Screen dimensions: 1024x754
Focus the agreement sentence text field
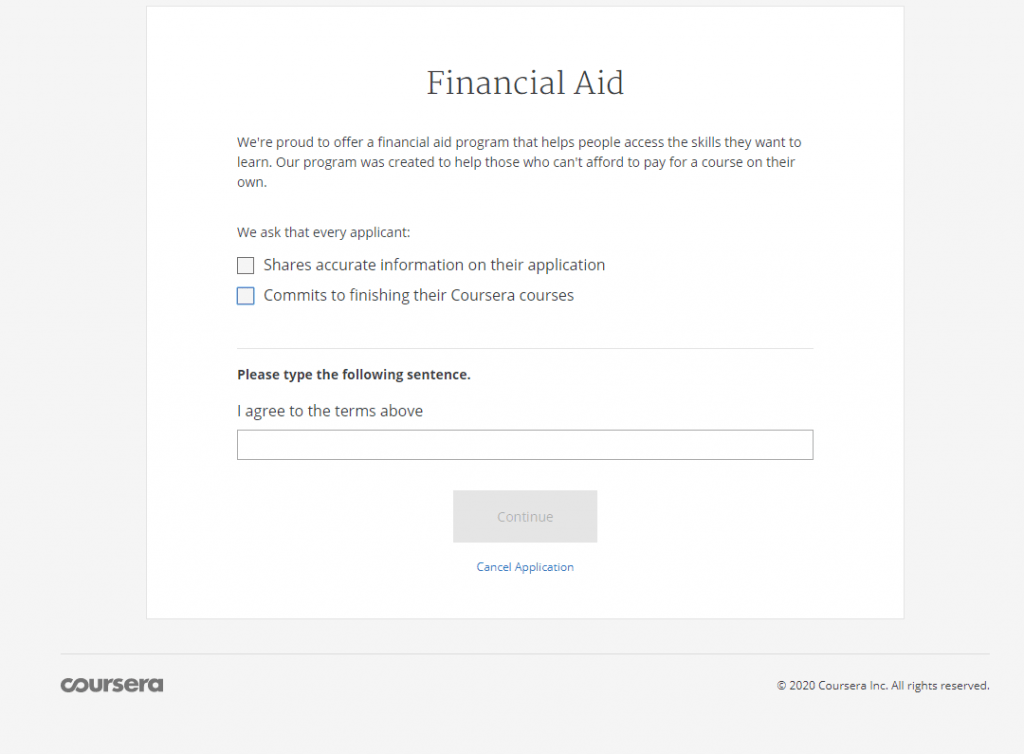pyautogui.click(x=525, y=445)
